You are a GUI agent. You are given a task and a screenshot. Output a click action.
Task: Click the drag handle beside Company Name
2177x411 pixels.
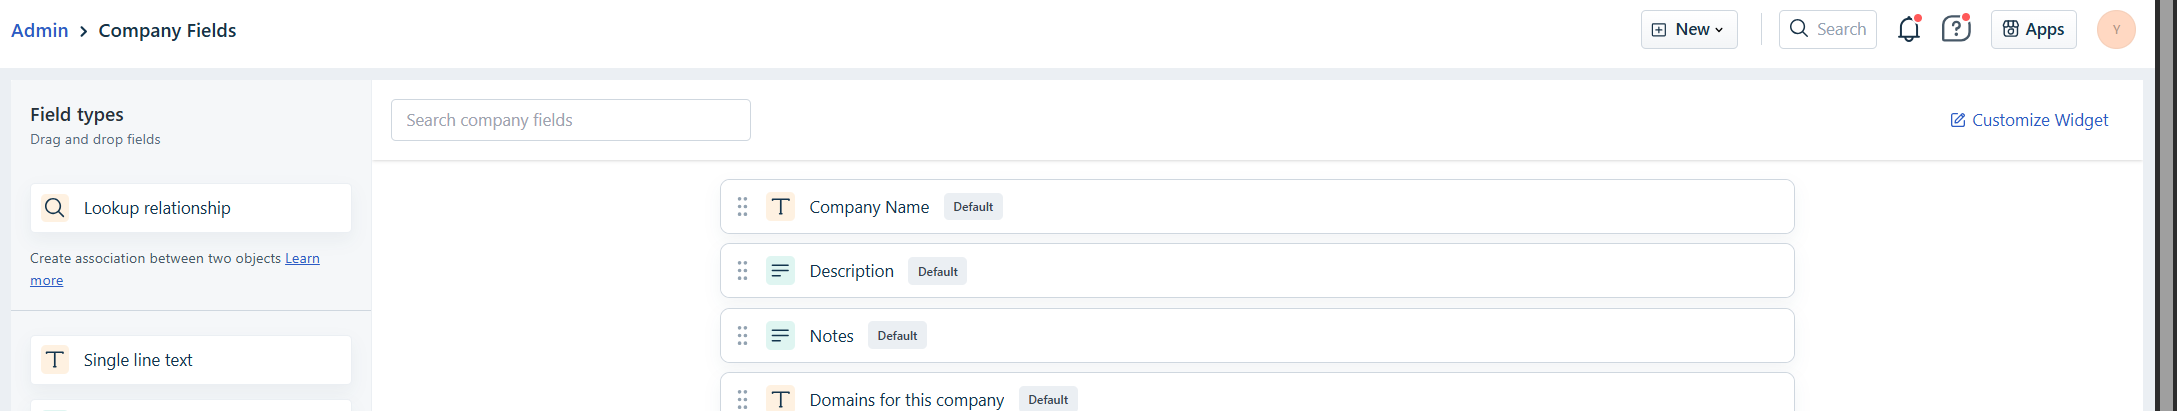tap(742, 207)
